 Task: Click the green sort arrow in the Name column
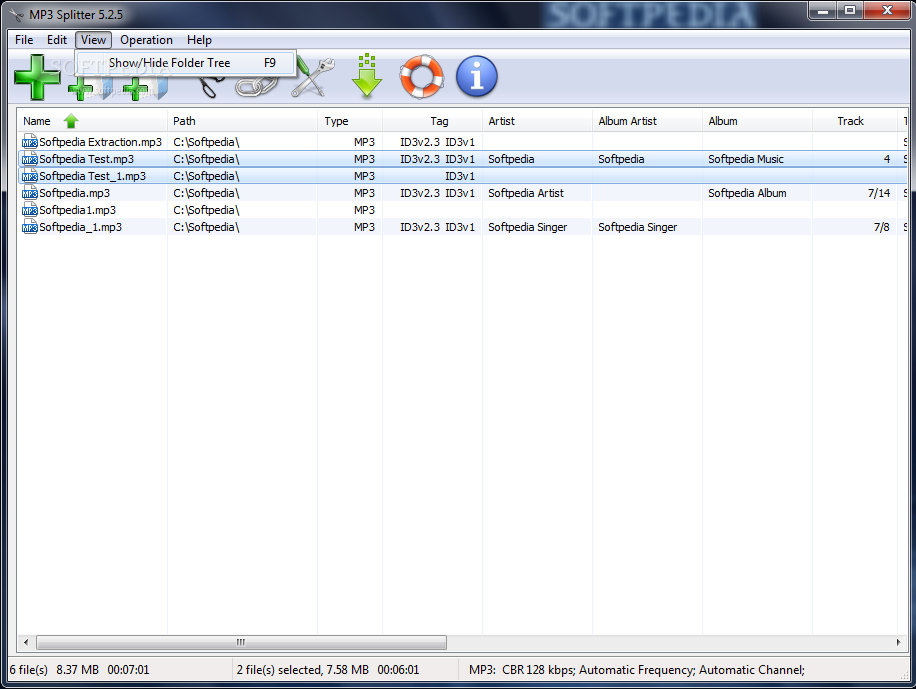tap(71, 121)
